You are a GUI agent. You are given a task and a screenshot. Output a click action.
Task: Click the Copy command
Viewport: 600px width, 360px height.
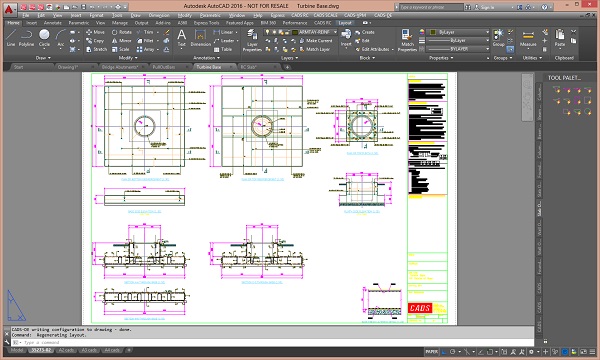[95, 41]
